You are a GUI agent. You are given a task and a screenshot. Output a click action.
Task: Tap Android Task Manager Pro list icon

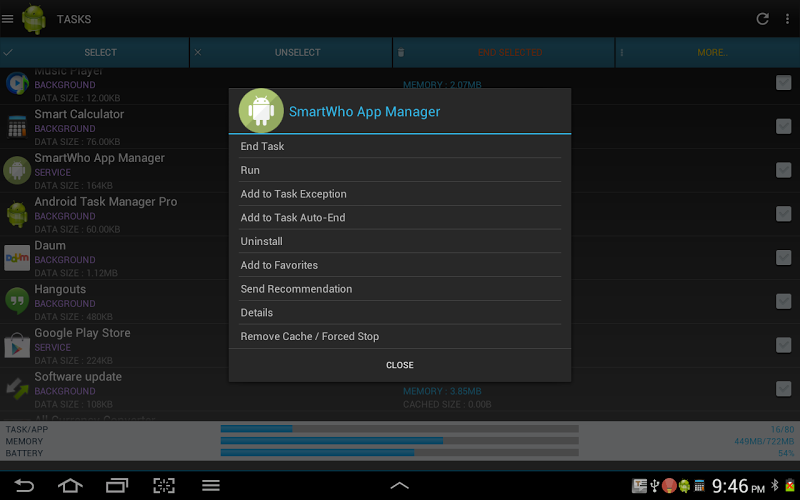[x=17, y=214]
